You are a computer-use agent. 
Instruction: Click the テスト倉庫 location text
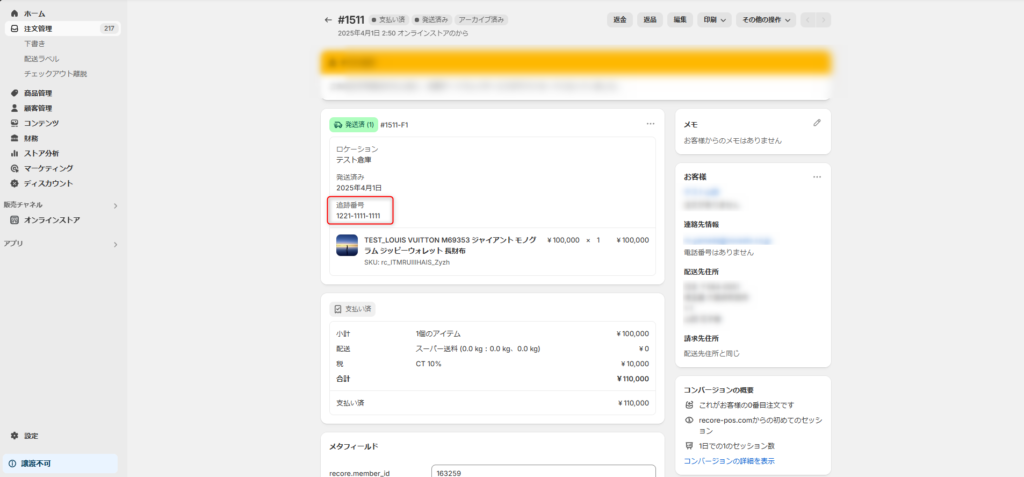pyautogui.click(x=354, y=159)
